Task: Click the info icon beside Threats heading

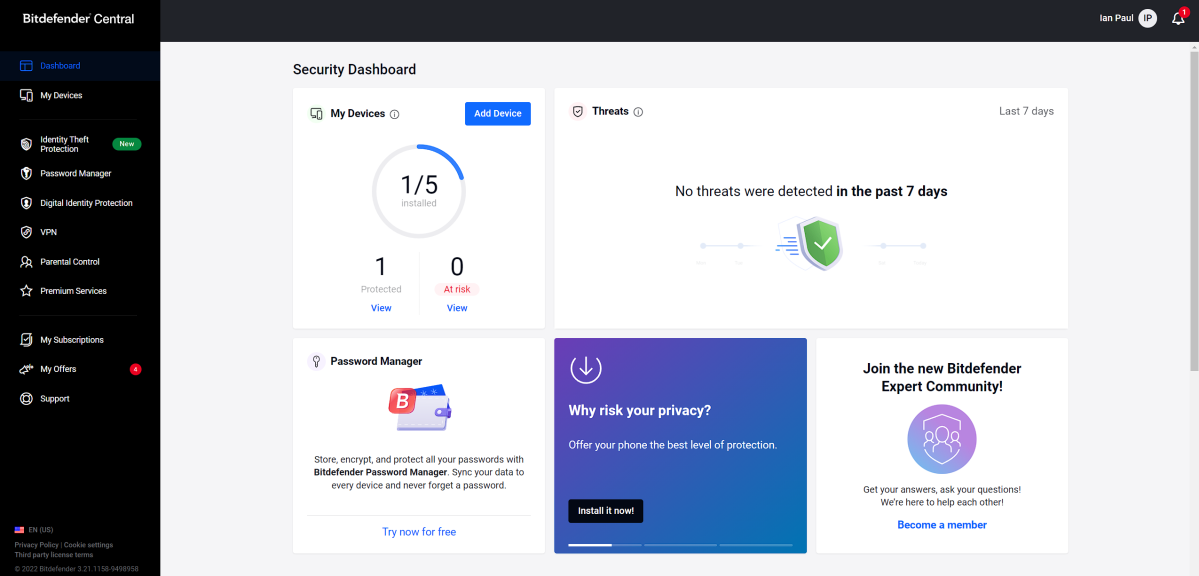Action: pyautogui.click(x=638, y=112)
